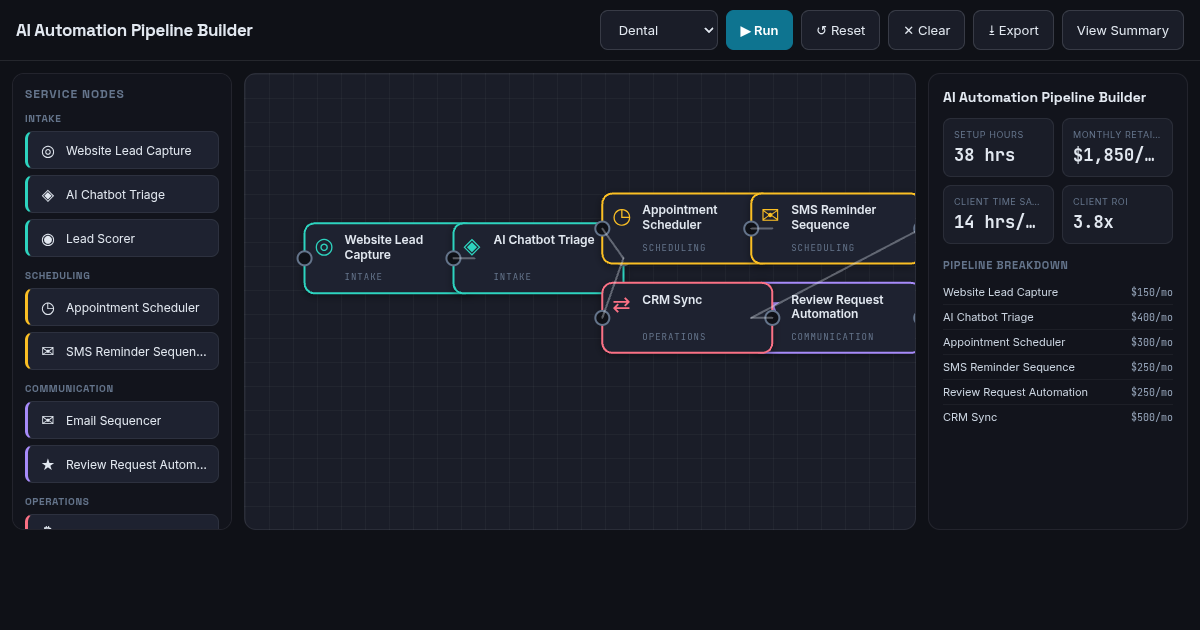Click the sync arrows icon on CRM Sync node
Screen dimensions: 1200x630
tap(621, 305)
